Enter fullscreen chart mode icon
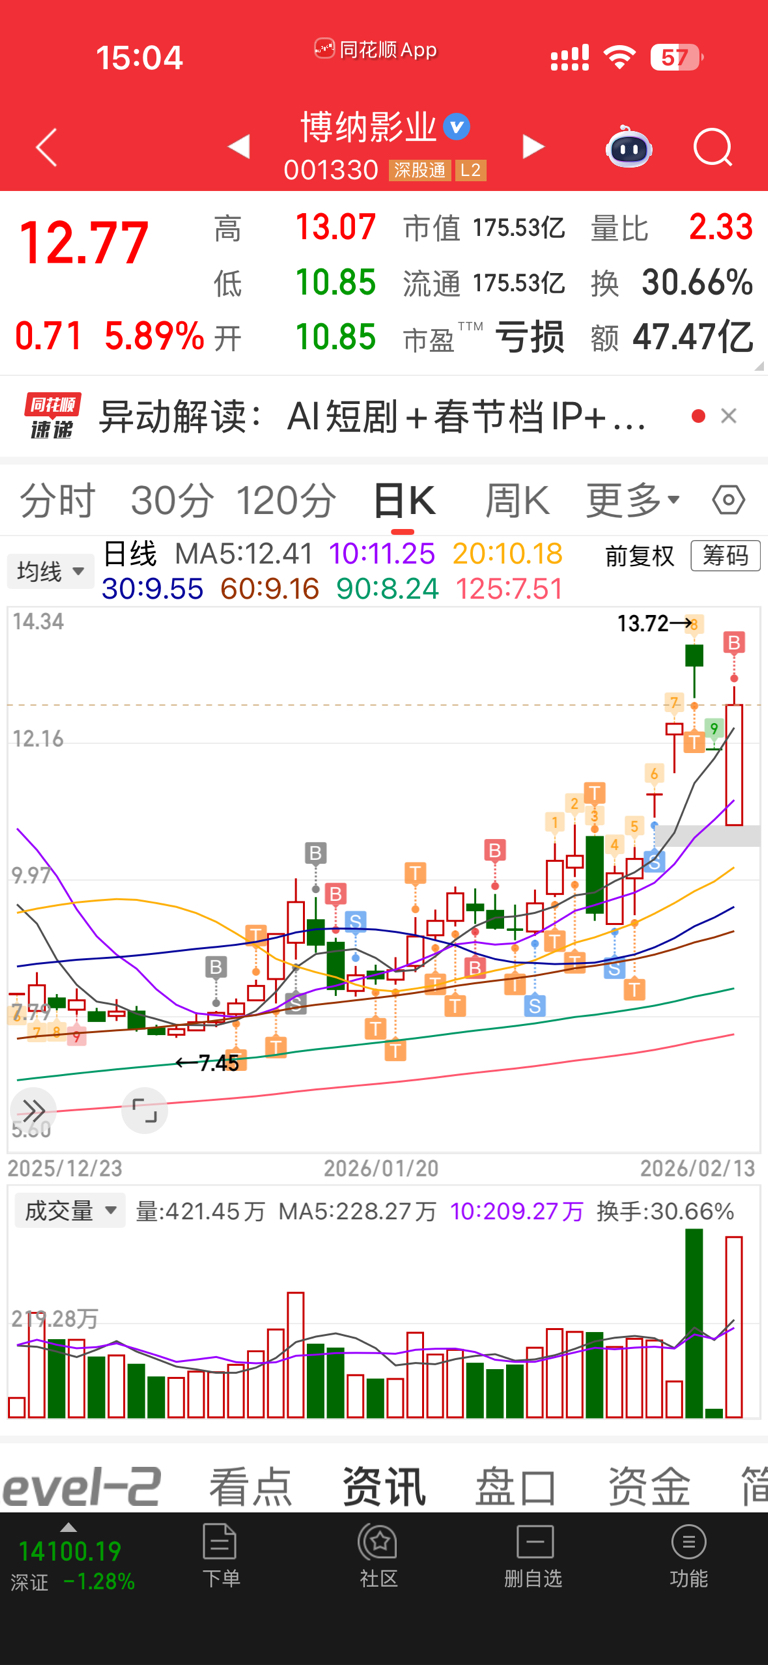This screenshot has width=769, height=1665. 145,1110
